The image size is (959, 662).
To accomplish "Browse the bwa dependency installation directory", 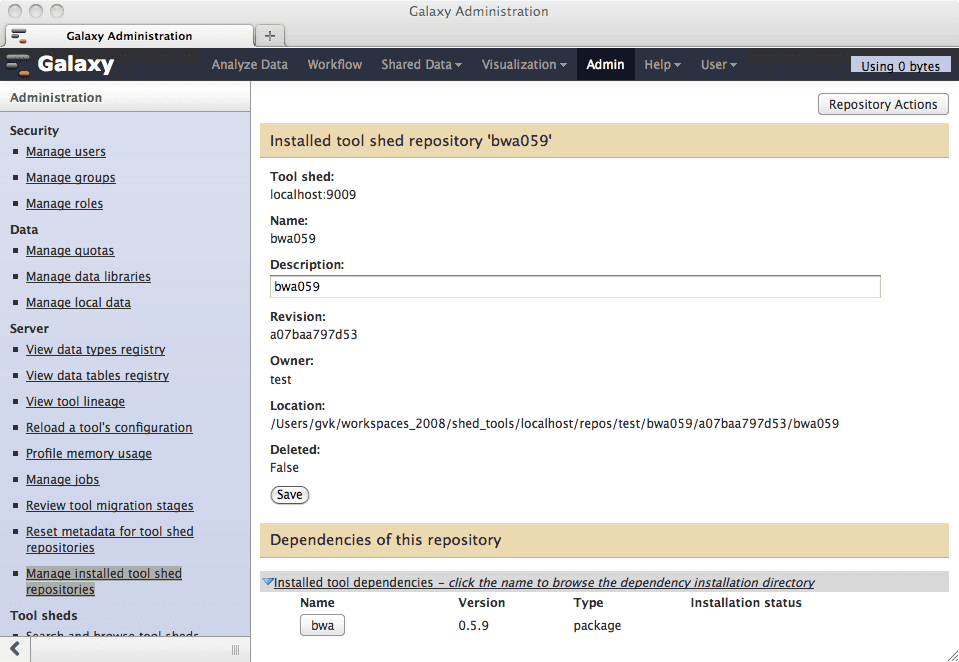I will pos(322,626).
